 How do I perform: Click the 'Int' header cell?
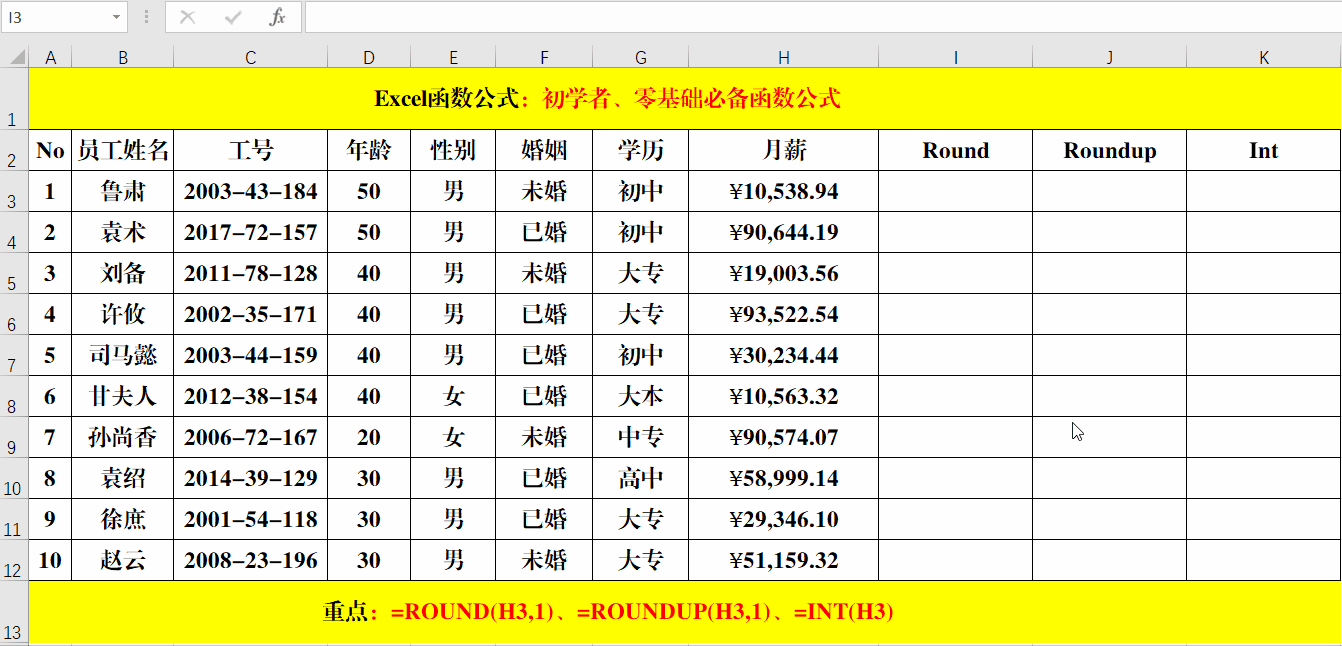[1264, 150]
